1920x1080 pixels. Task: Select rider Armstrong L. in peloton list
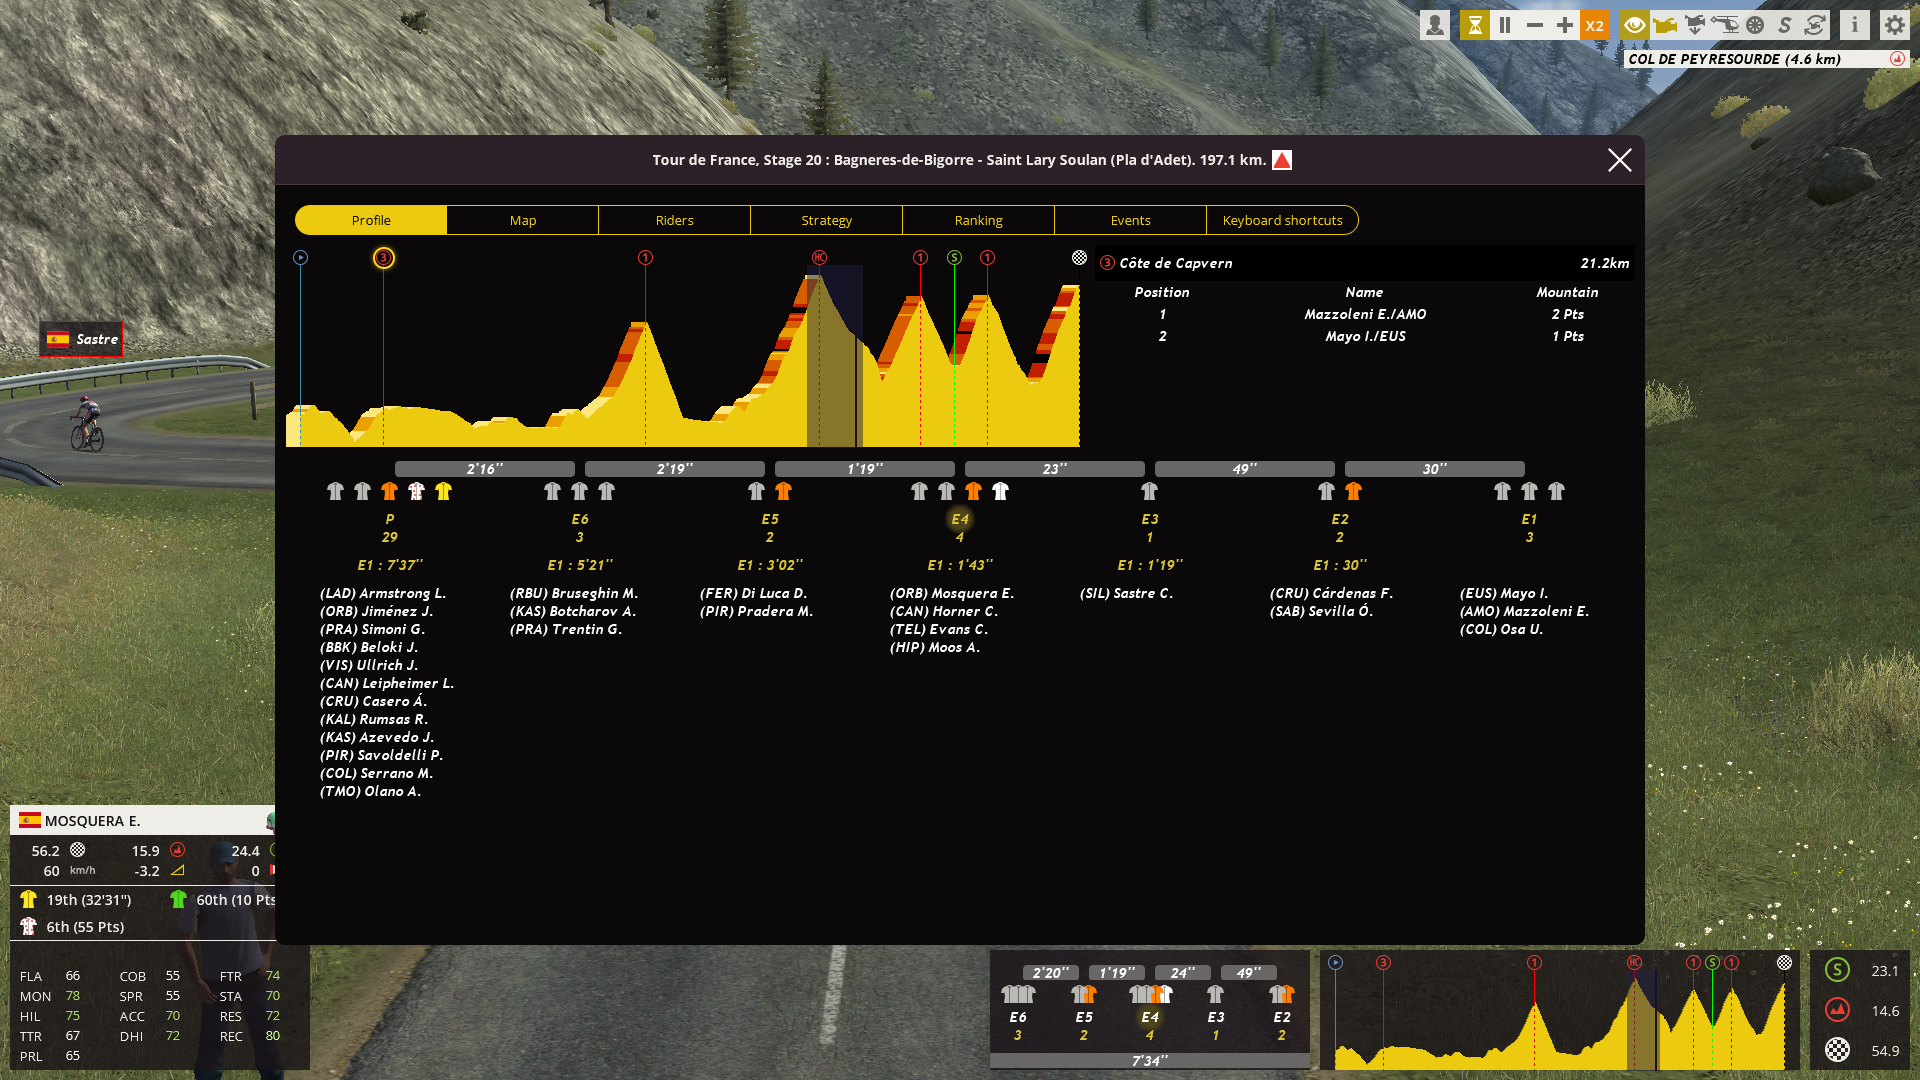point(383,593)
